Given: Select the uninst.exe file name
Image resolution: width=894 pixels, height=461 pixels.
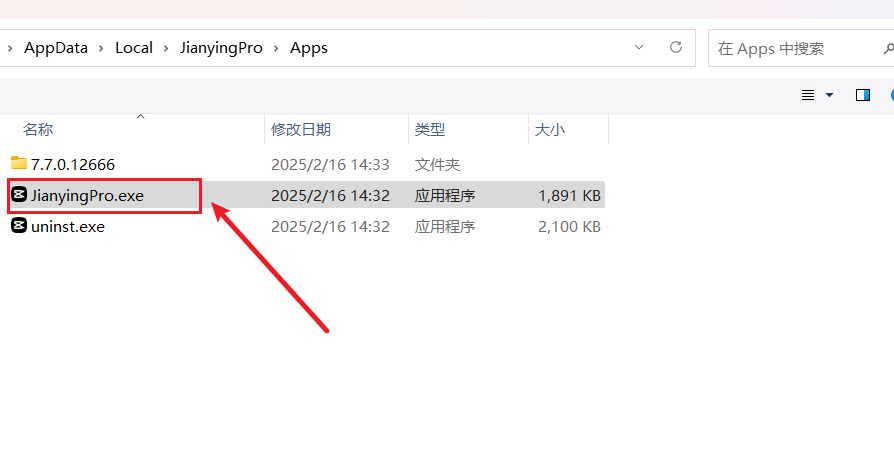Looking at the screenshot, I should pyautogui.click(x=68, y=226).
